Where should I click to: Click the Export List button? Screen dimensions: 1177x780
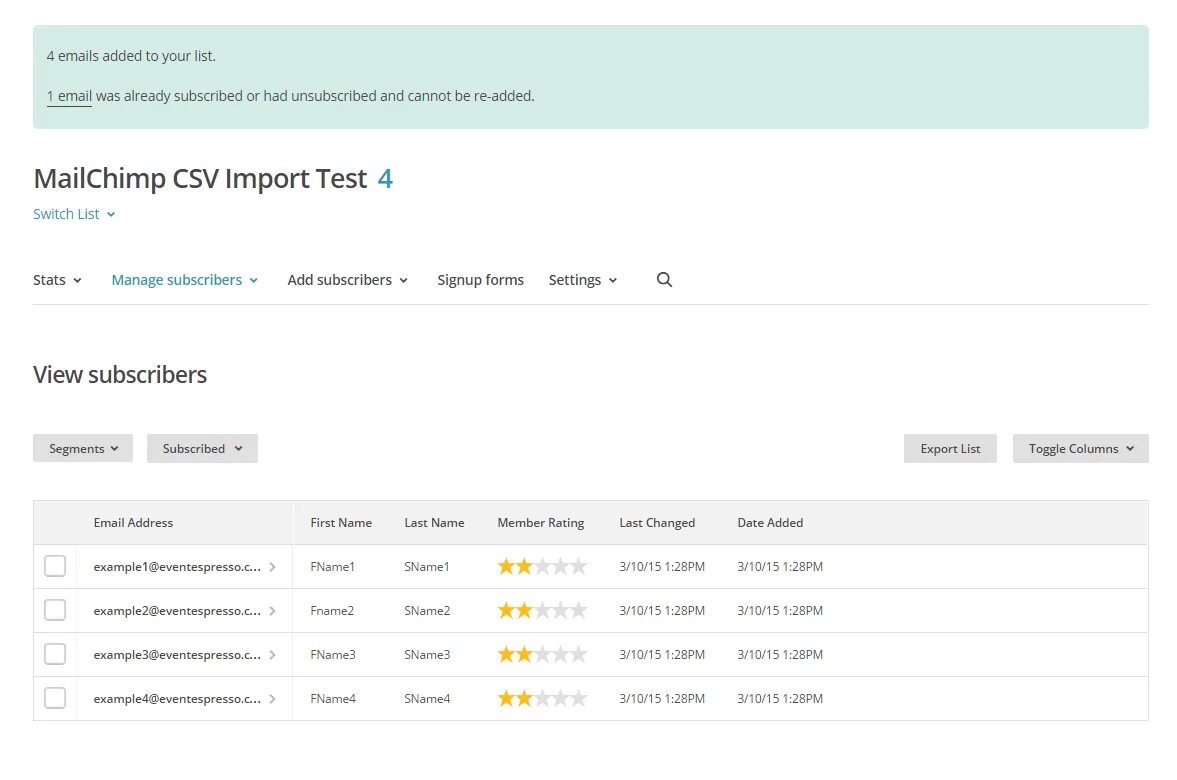(x=950, y=448)
